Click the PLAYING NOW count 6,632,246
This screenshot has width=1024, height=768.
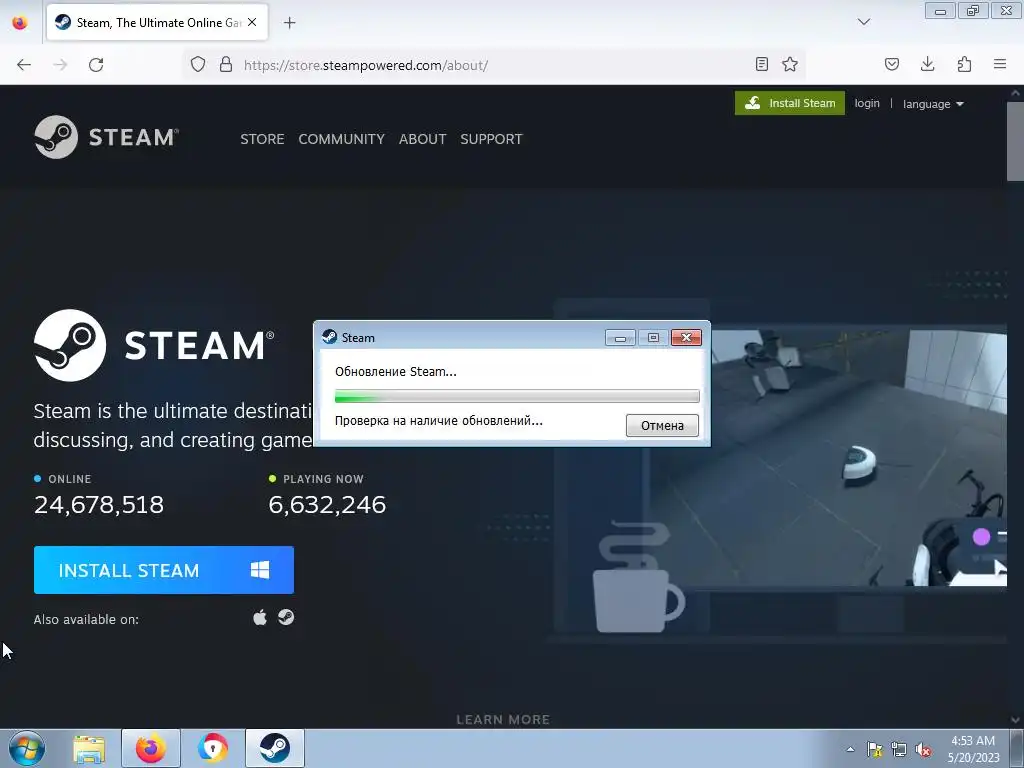click(327, 504)
